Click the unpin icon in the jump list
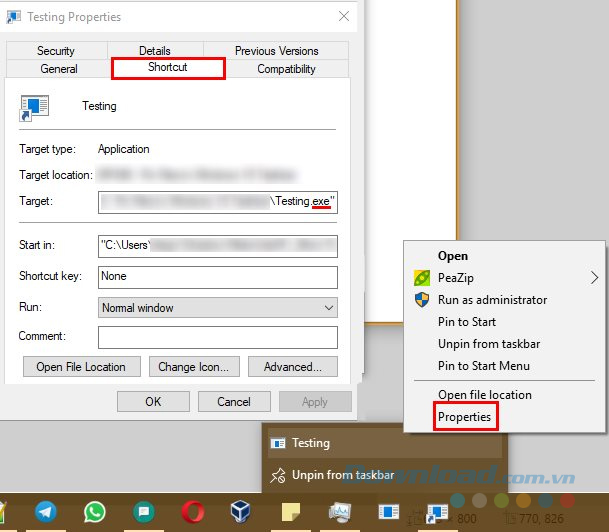The height and width of the screenshot is (532, 609). click(278, 475)
